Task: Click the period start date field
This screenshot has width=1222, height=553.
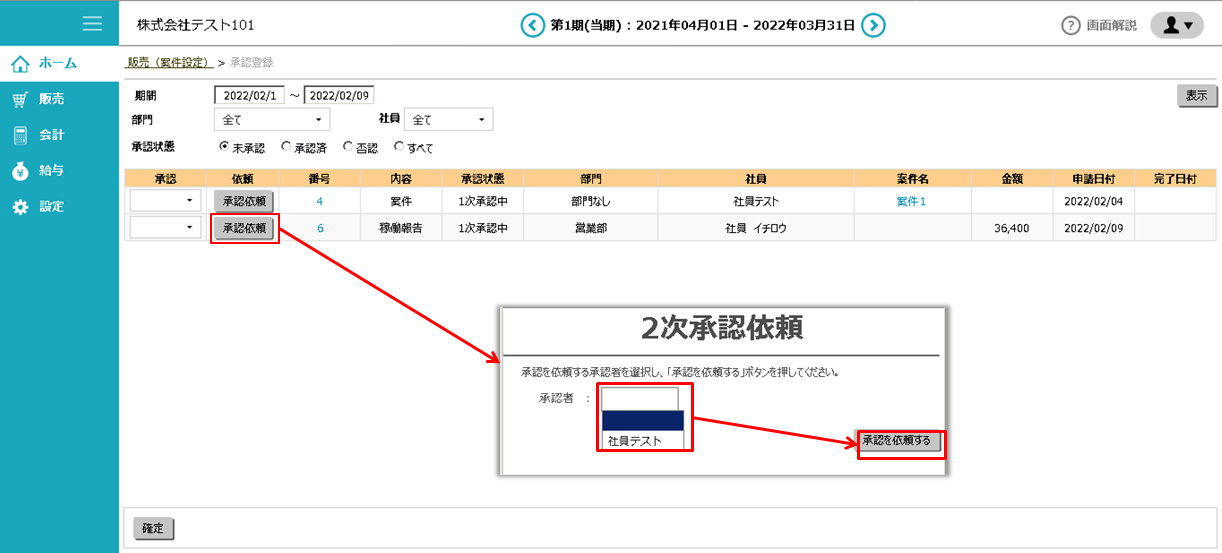Action: click(250, 96)
